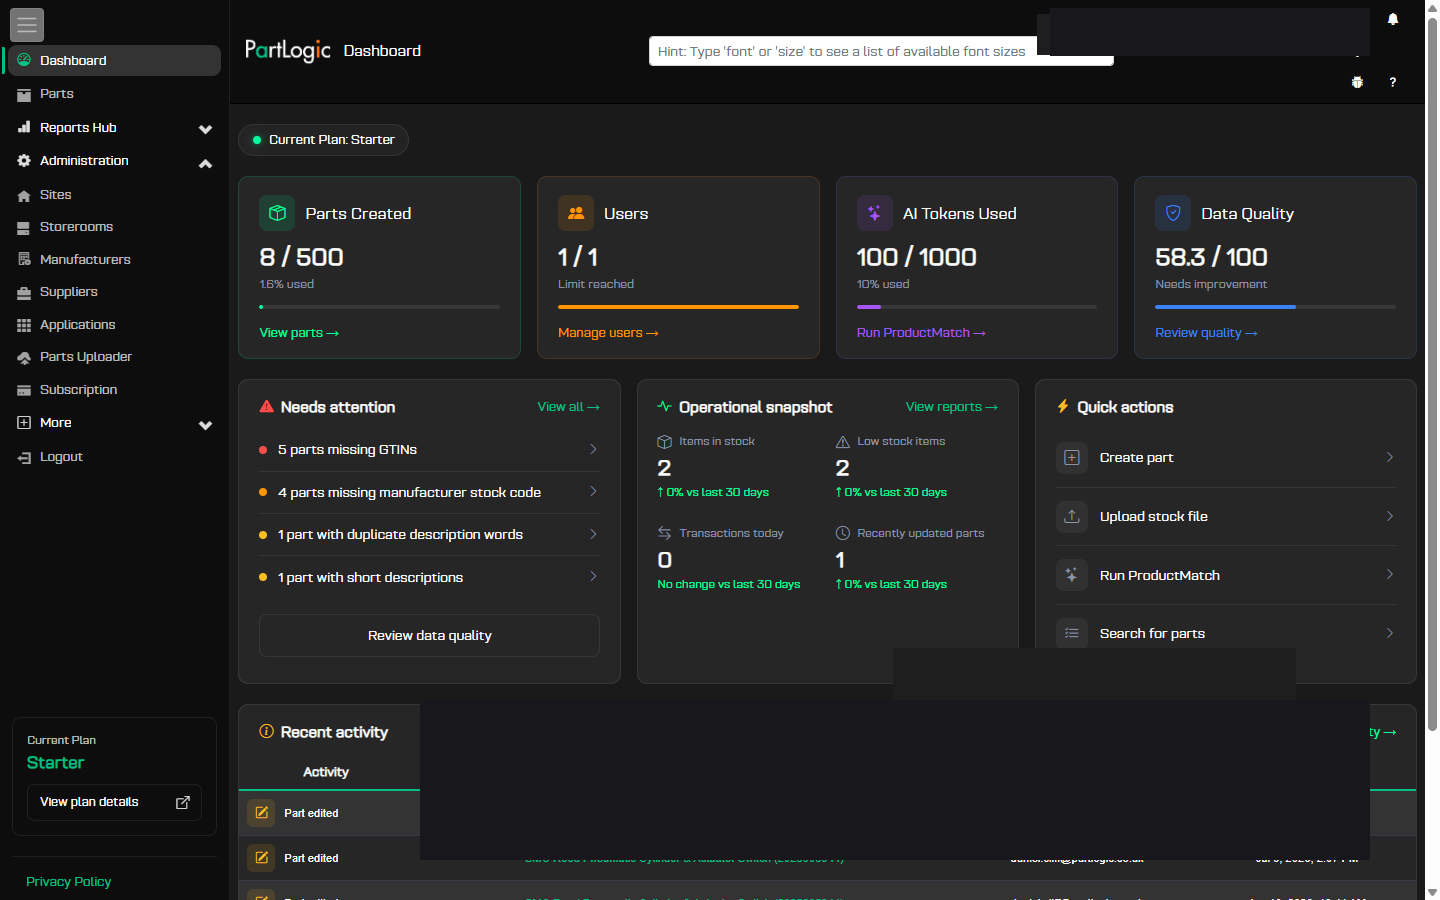Click the Review data quality button
This screenshot has height=900, width=1440.
click(x=429, y=636)
